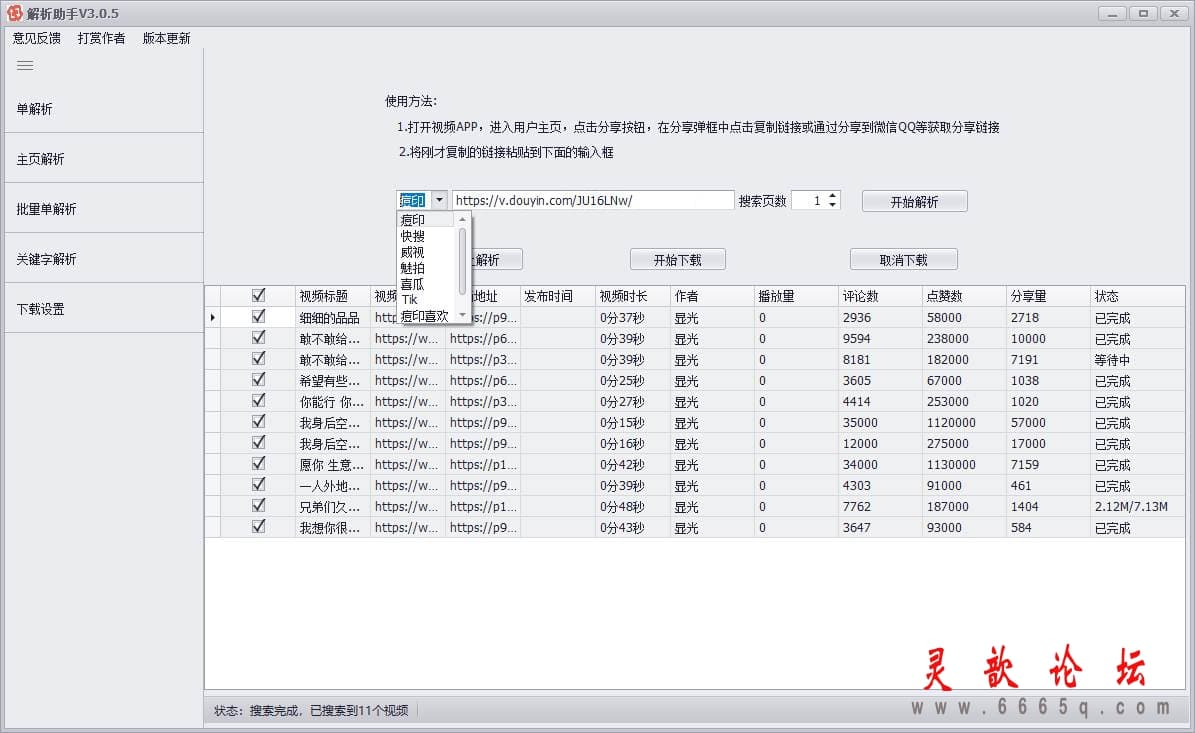The height and width of the screenshot is (733, 1195).
Task: Click the dropdown list scrollbar thumb
Action: pos(462,261)
